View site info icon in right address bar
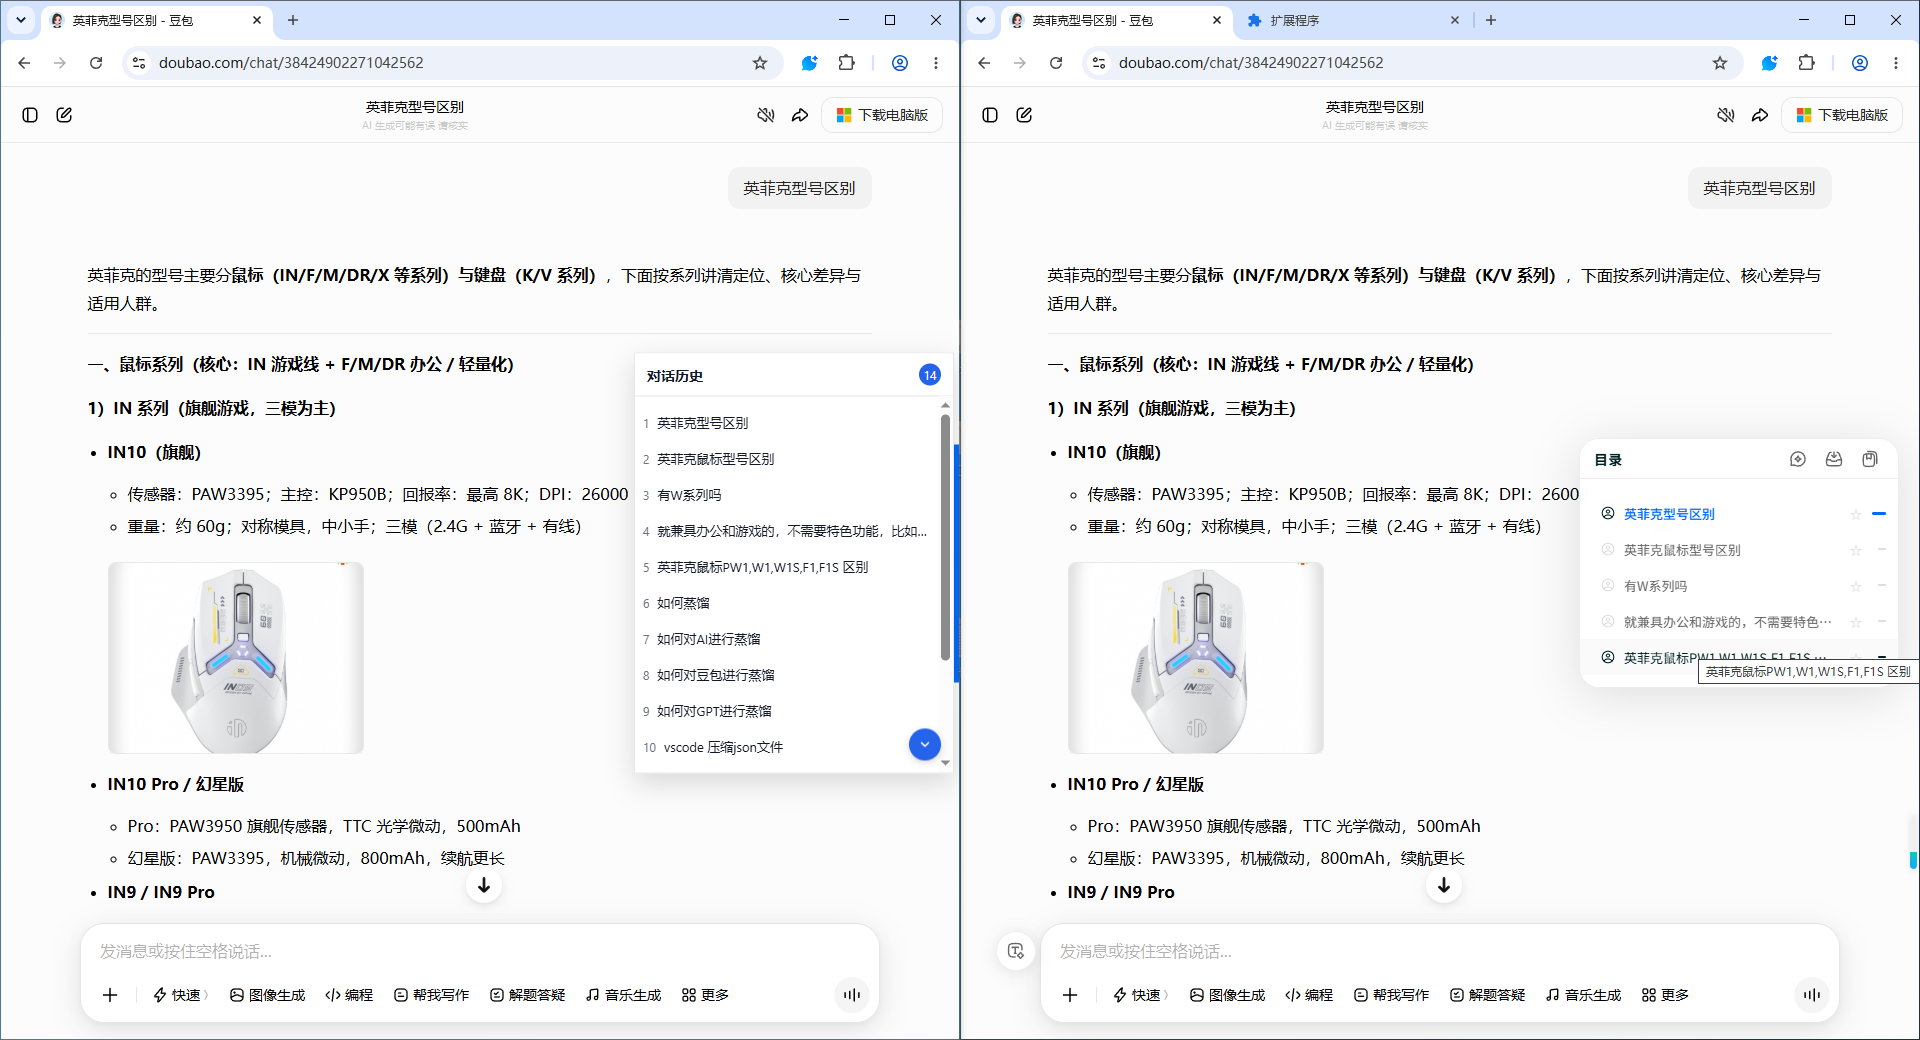1920x1040 pixels. point(1099,63)
